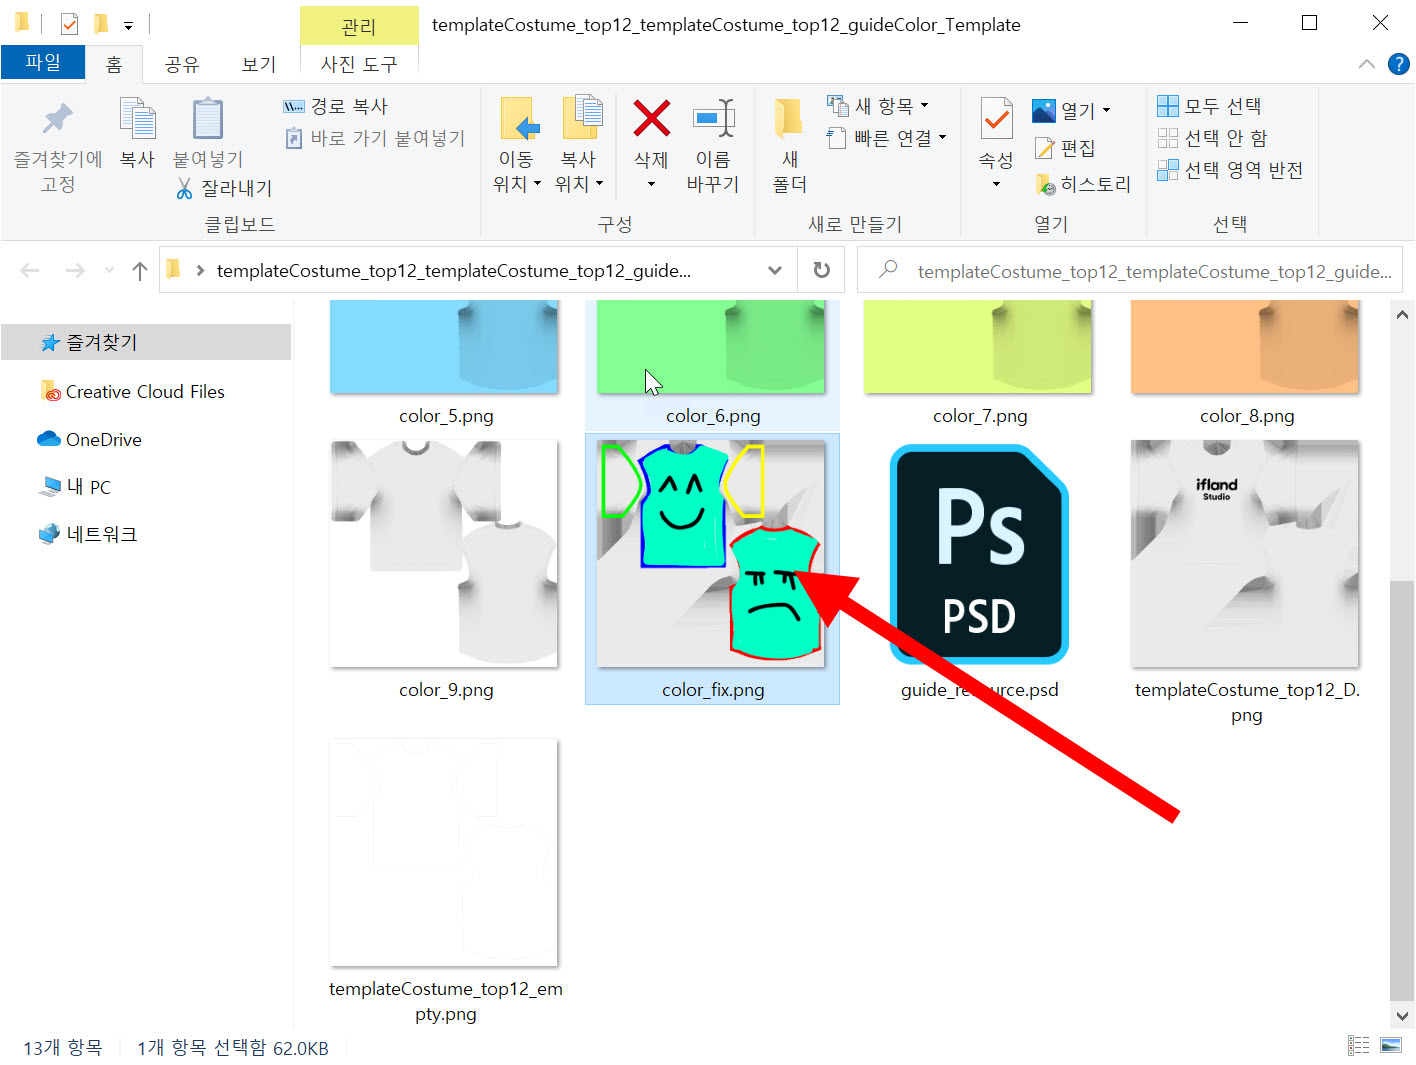Image resolution: width=1416 pixels, height=1065 pixels.
Task: Refresh the folder view
Action: click(822, 270)
